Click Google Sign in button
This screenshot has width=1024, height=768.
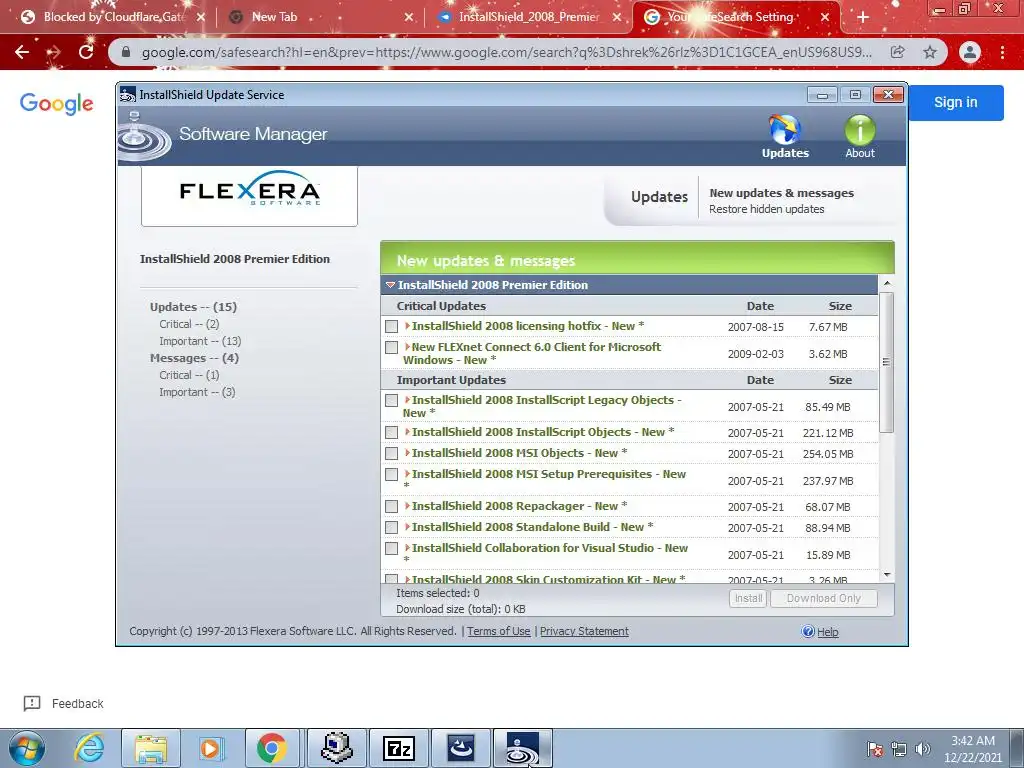(955, 103)
